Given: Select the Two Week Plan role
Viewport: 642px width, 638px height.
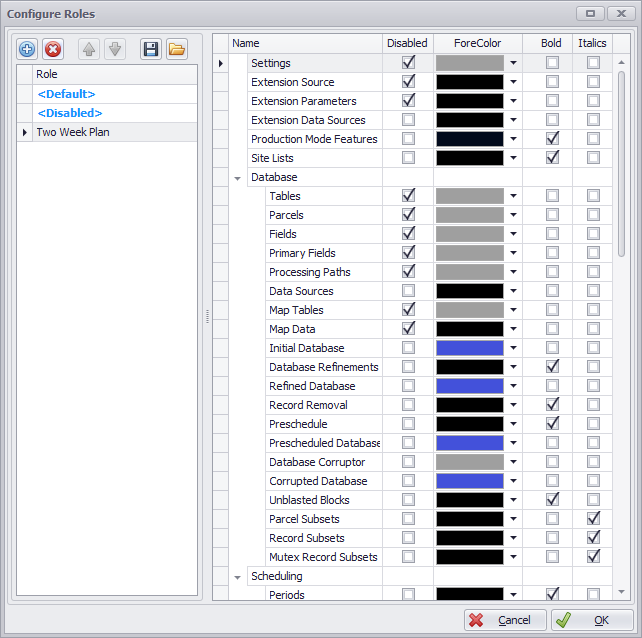Looking at the screenshot, I should (x=73, y=132).
